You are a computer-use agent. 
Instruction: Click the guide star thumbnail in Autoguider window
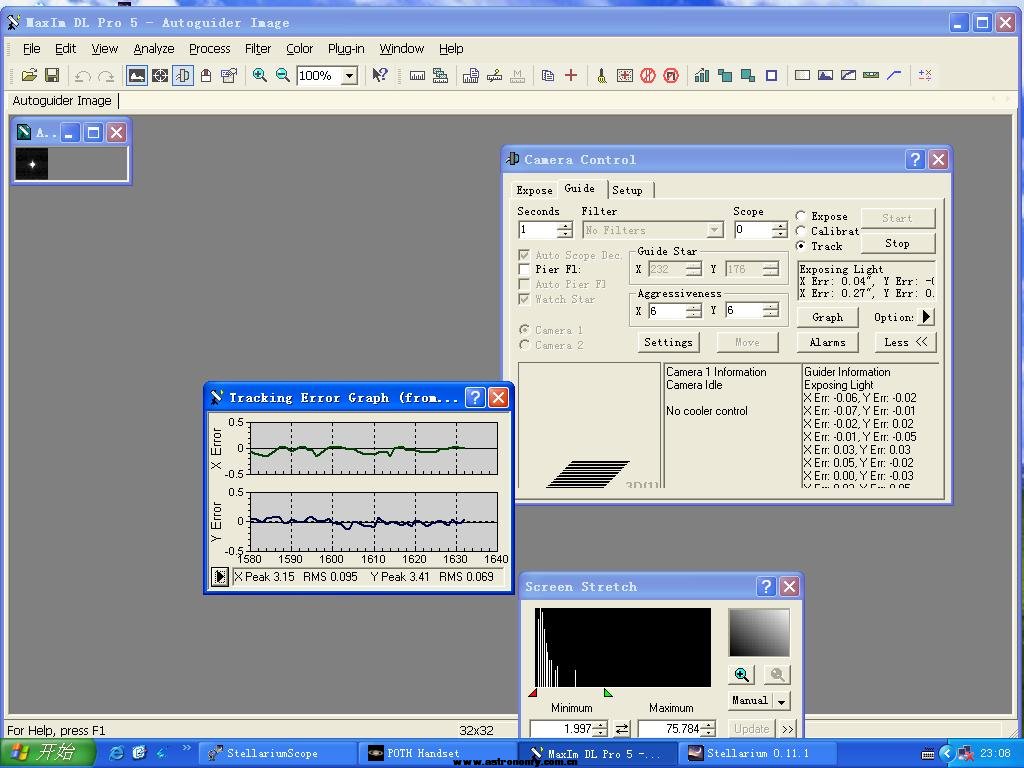click(32, 164)
